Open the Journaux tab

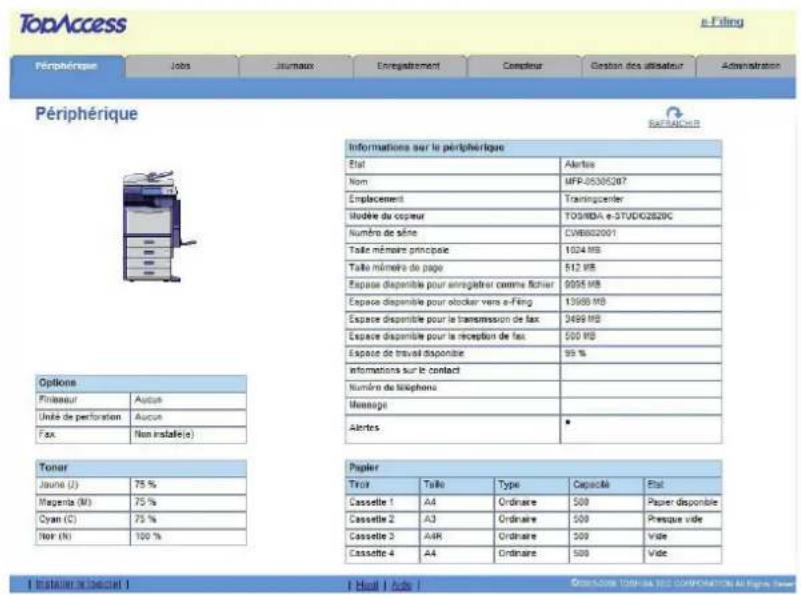click(x=295, y=66)
